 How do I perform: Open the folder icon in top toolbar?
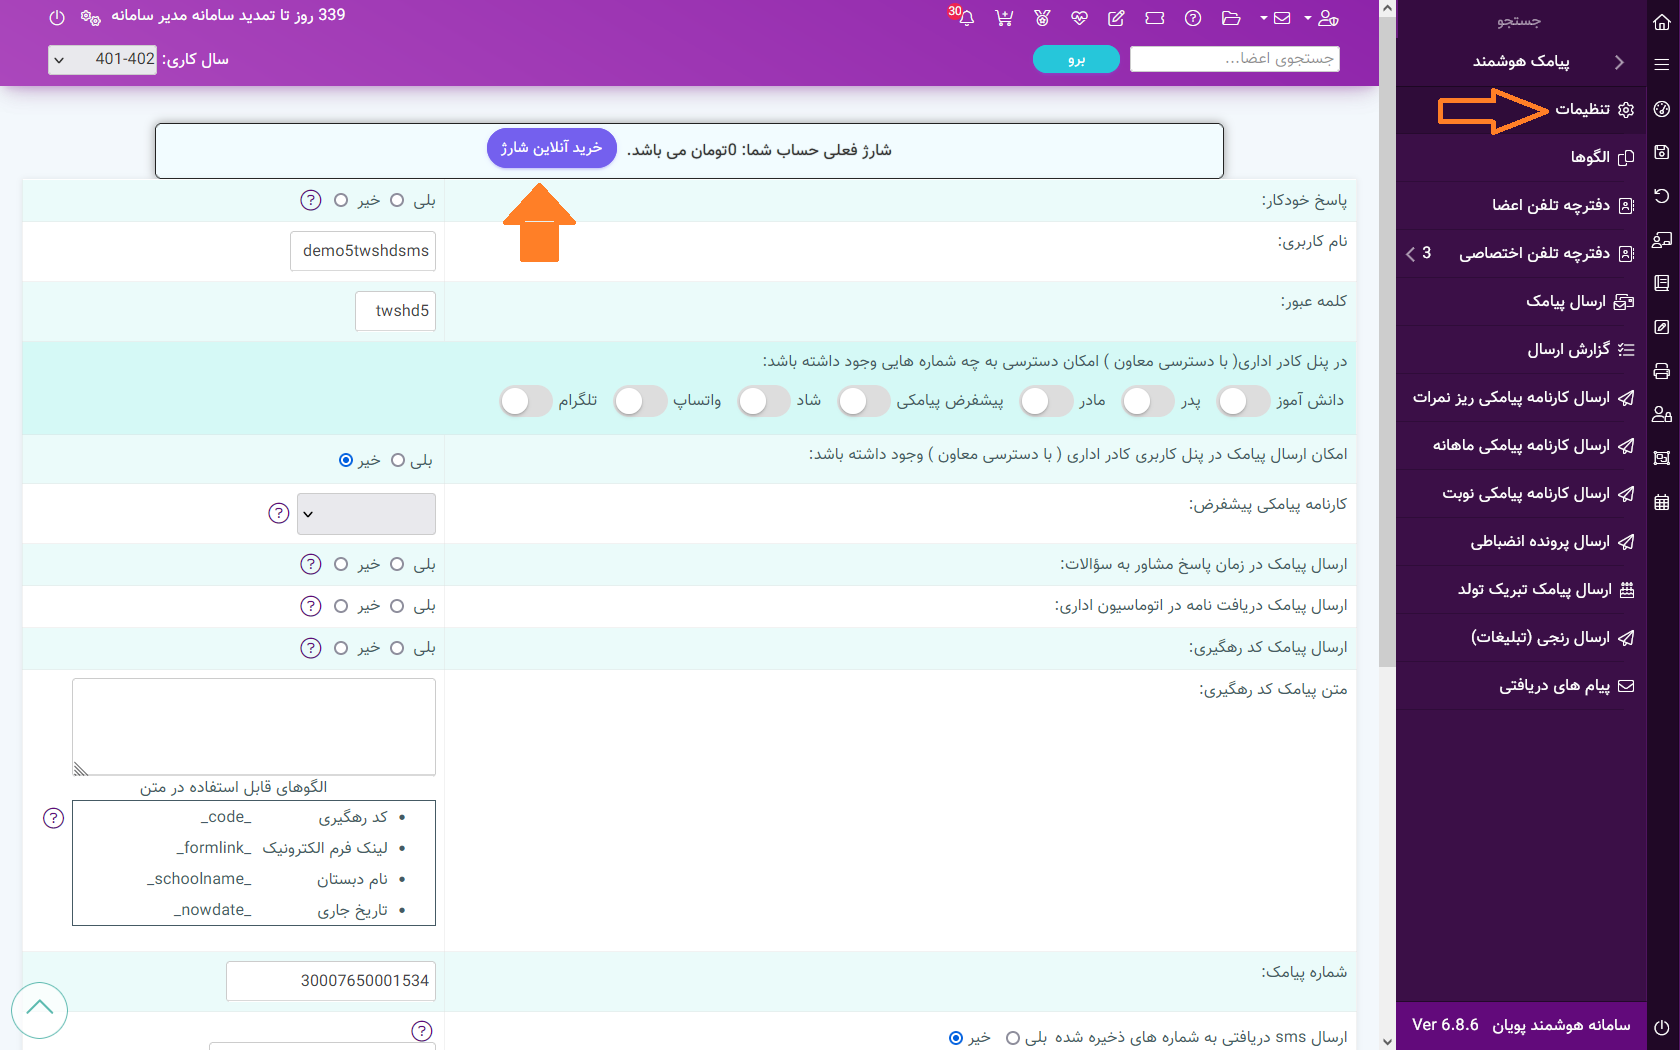point(1231,18)
